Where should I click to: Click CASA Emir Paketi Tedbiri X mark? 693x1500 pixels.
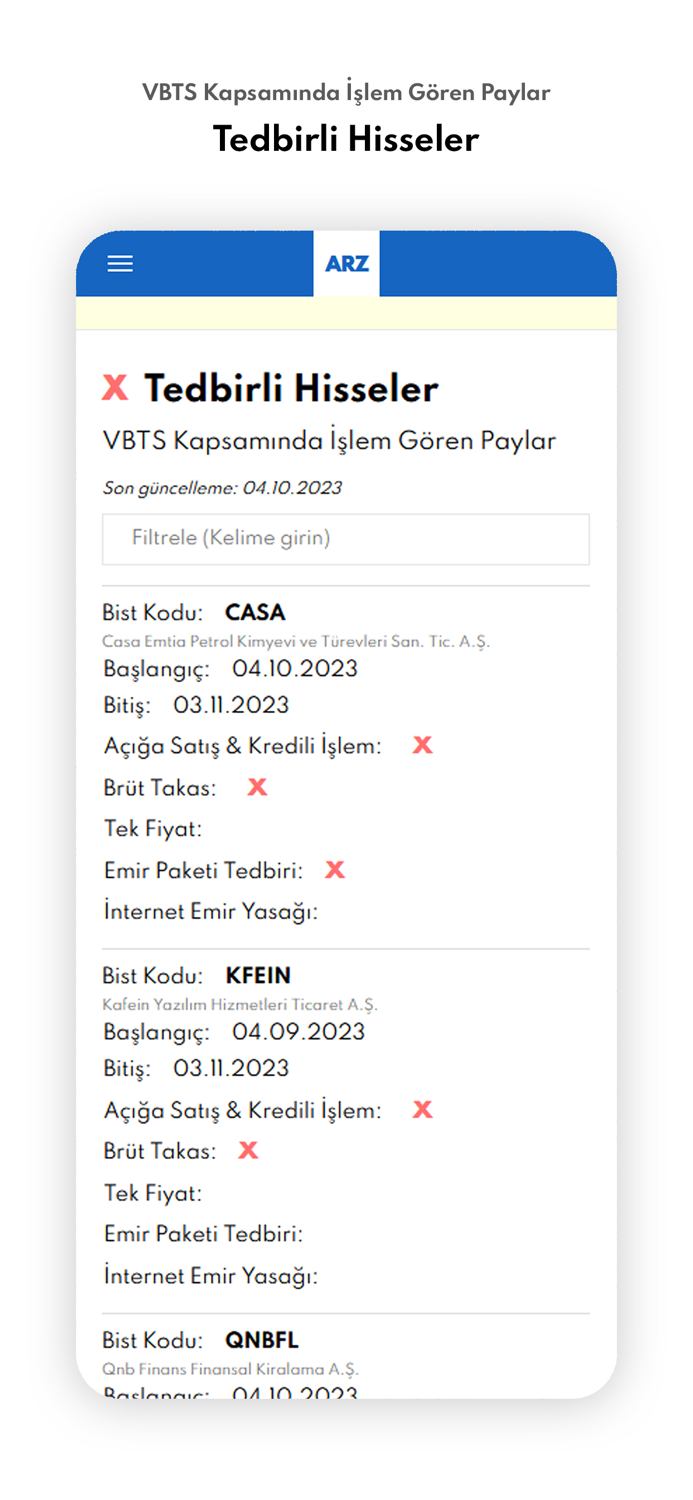coord(335,870)
